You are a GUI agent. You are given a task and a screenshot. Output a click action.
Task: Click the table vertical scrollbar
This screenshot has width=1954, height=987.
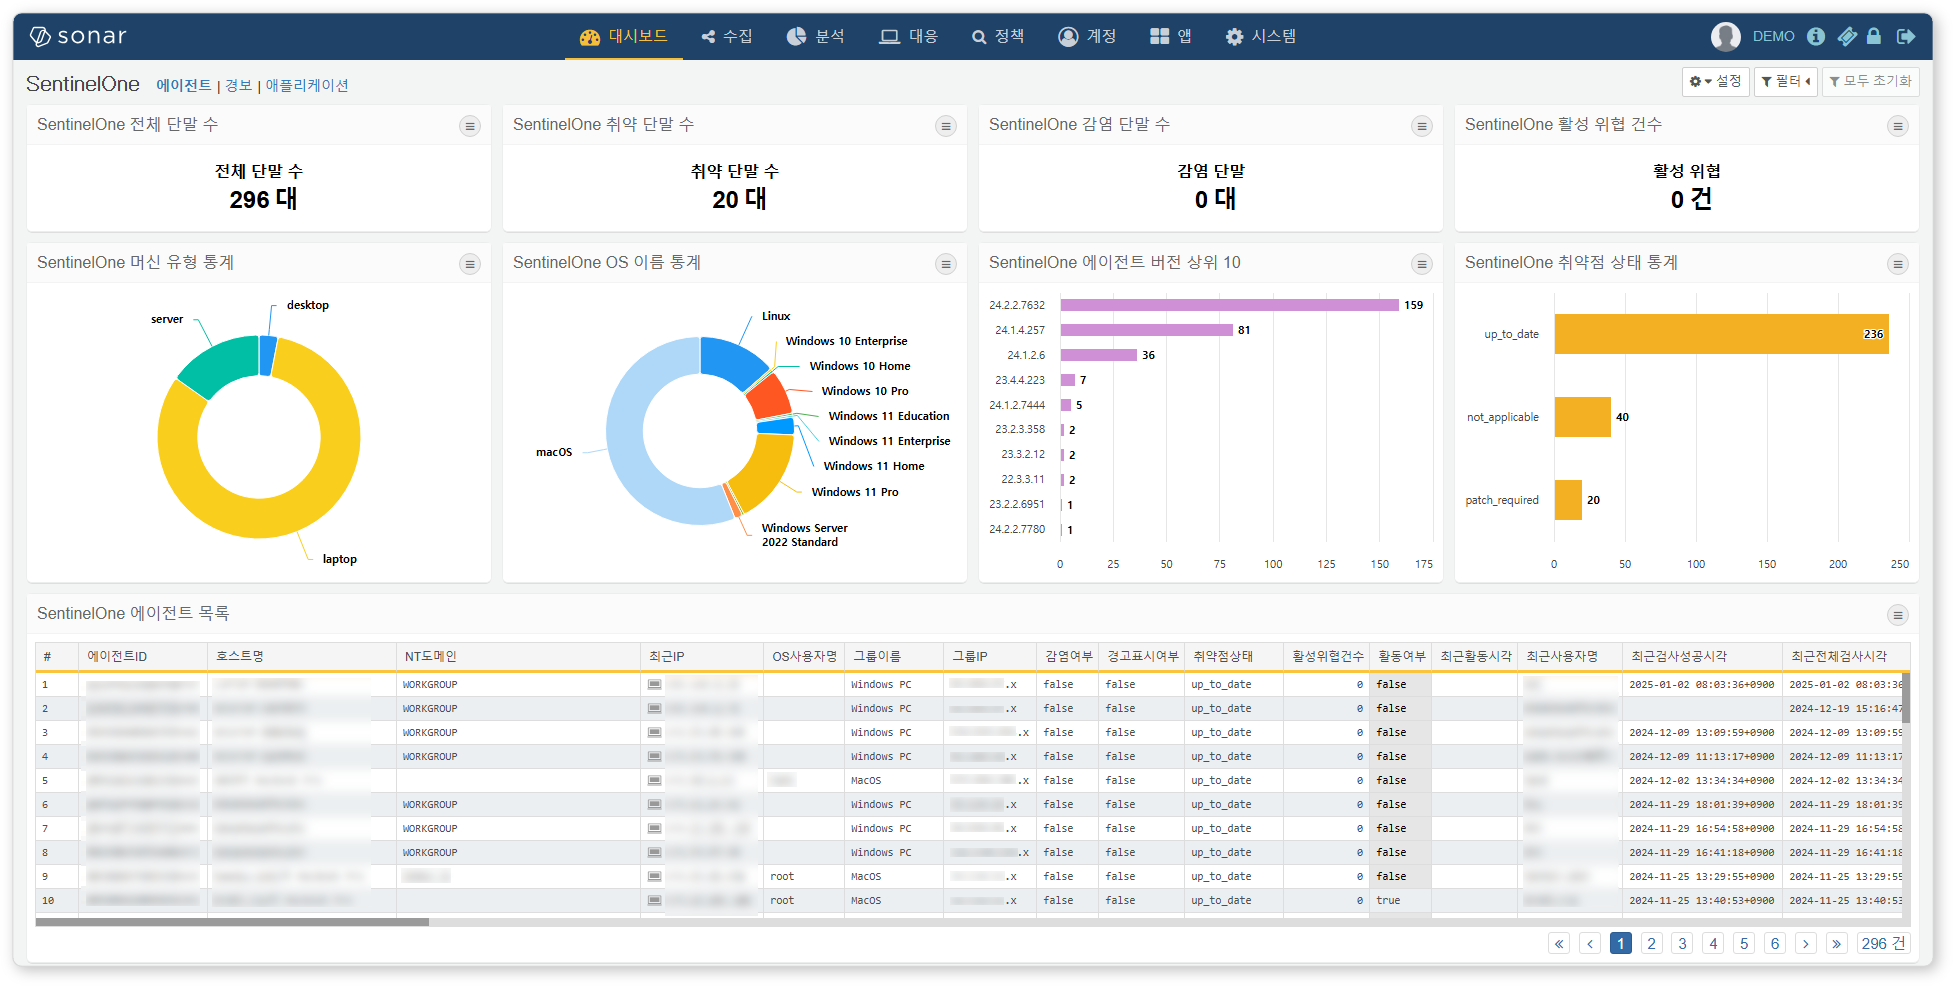point(1906,697)
